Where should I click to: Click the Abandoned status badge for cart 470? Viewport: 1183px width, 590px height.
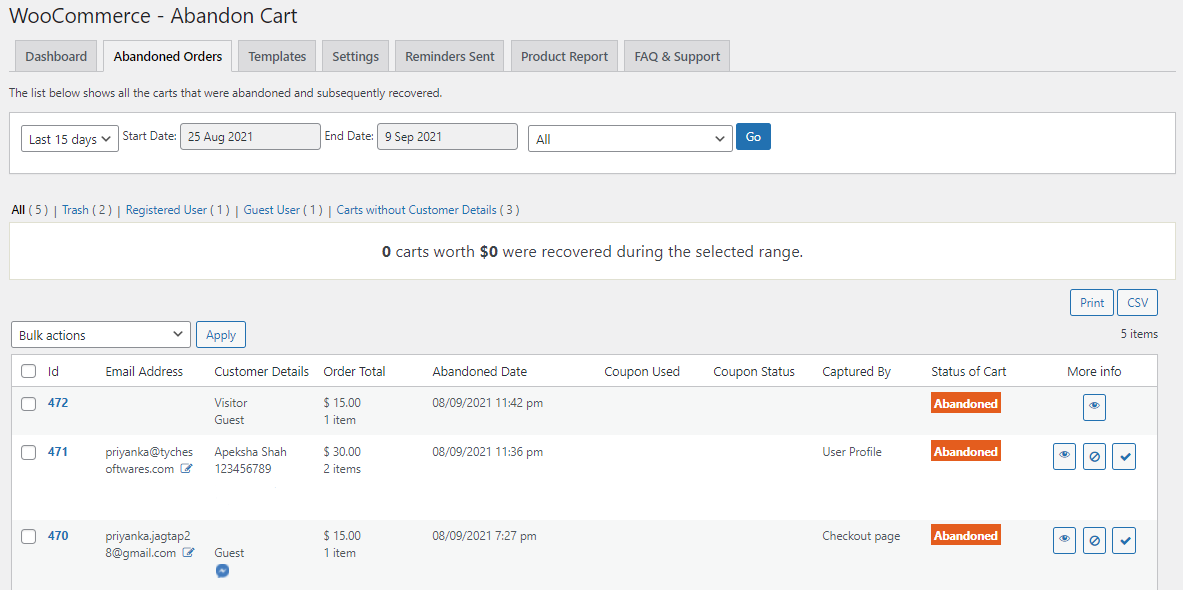tap(966, 535)
